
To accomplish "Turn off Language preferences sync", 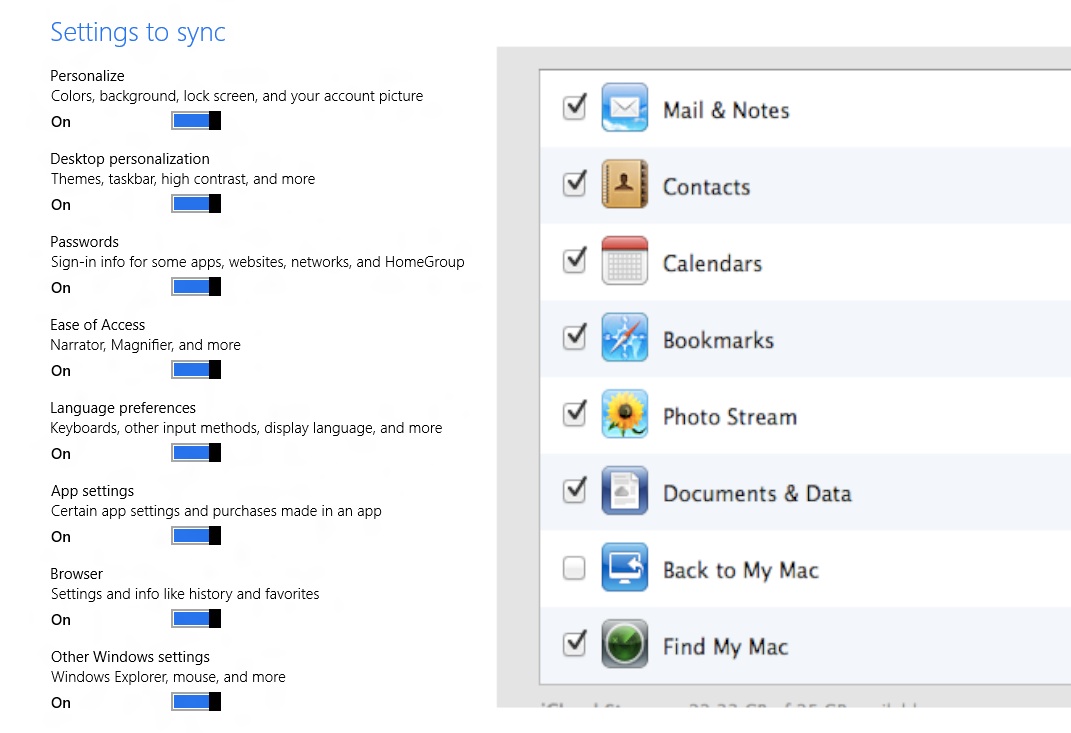I will pos(195,452).
